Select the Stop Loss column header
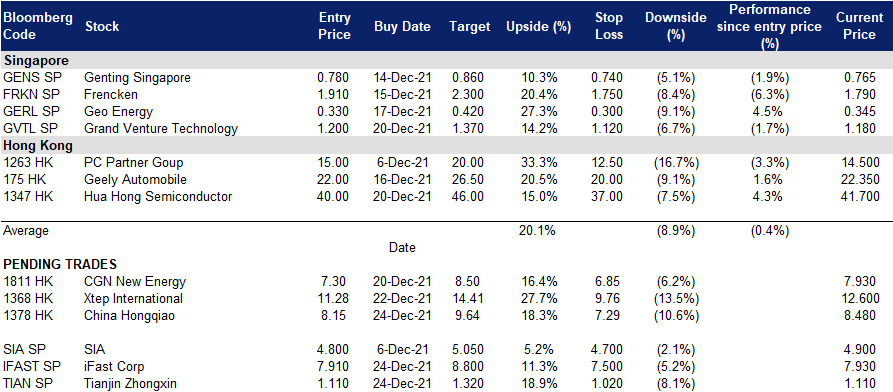893x392 pixels. [609, 26]
